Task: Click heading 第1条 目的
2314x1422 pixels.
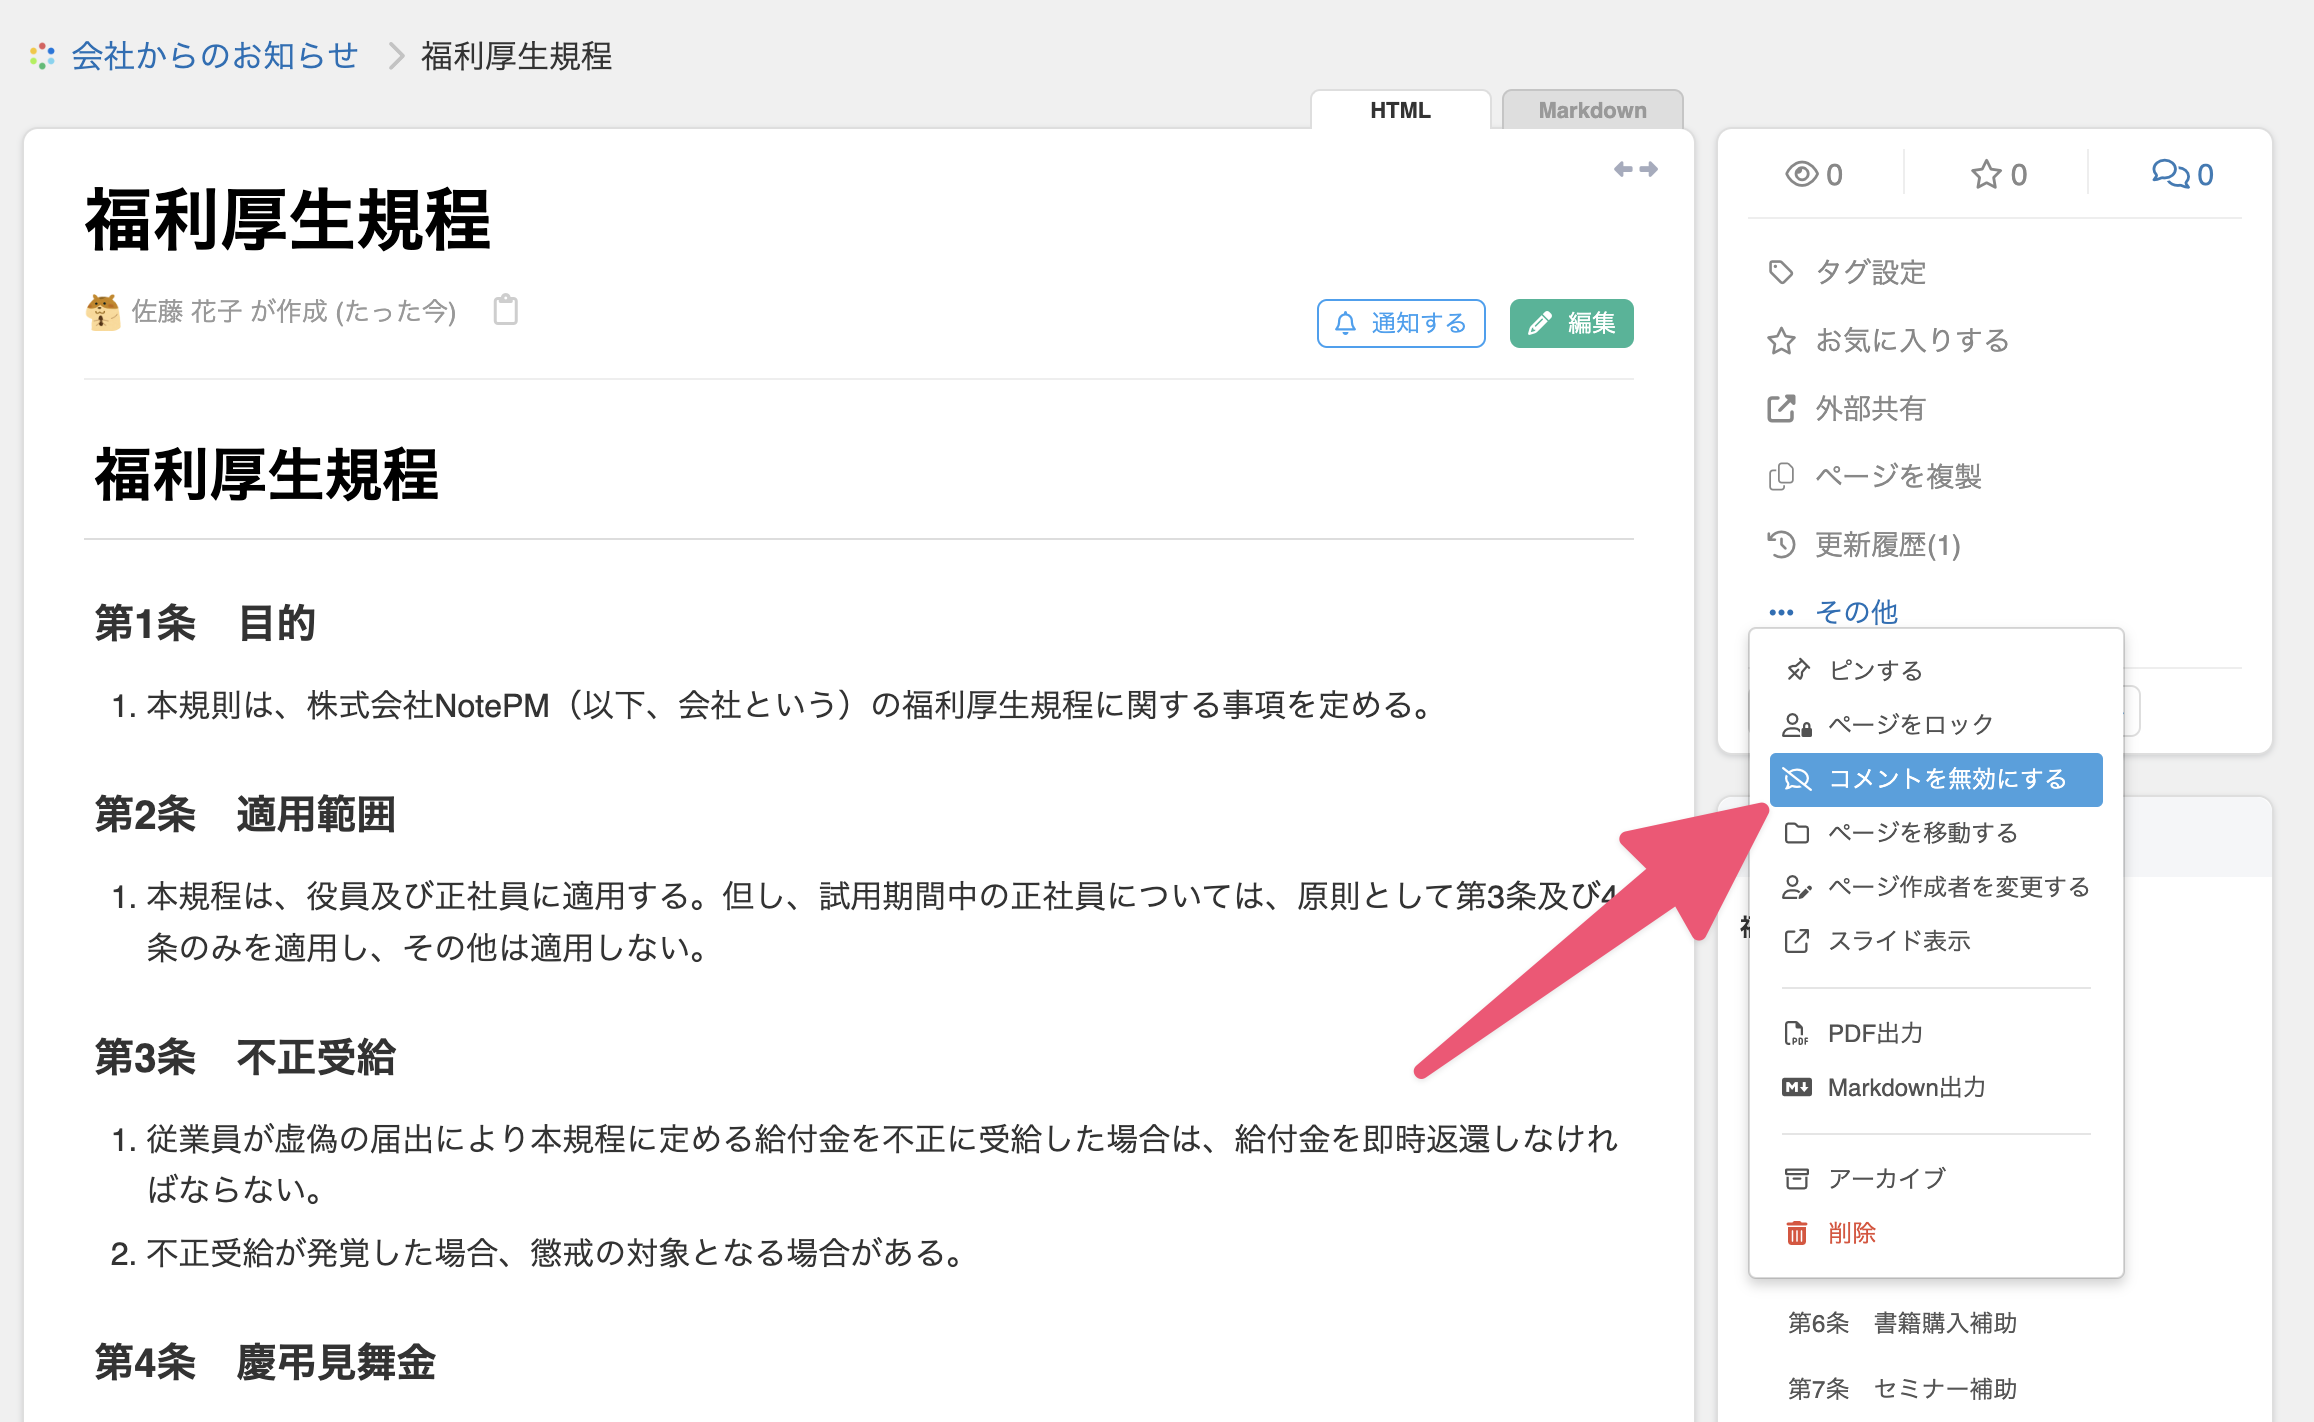Action: 205,623
